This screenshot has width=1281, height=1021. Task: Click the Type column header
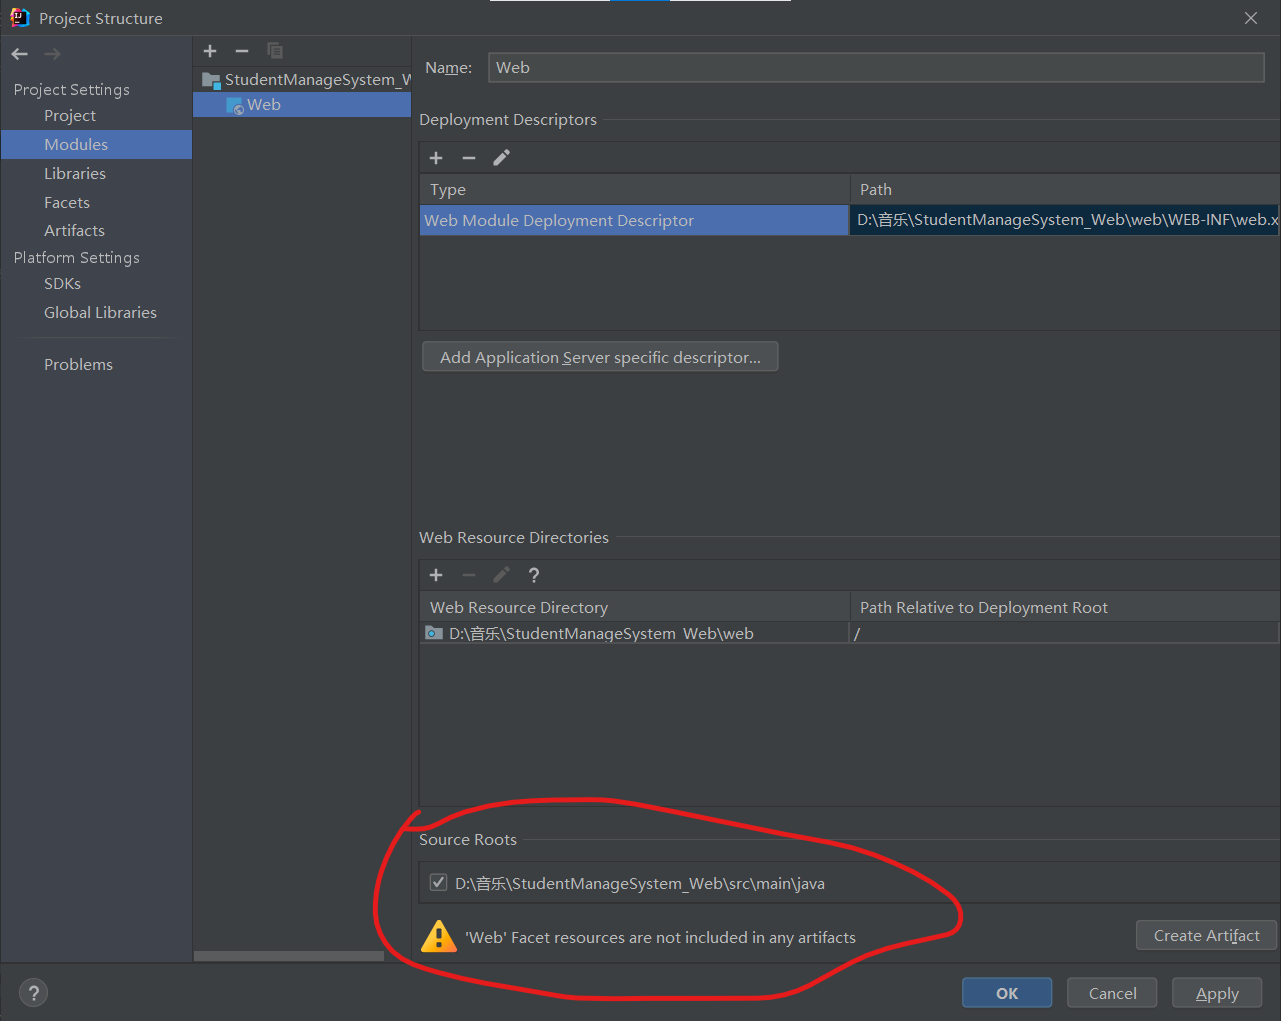pos(634,190)
